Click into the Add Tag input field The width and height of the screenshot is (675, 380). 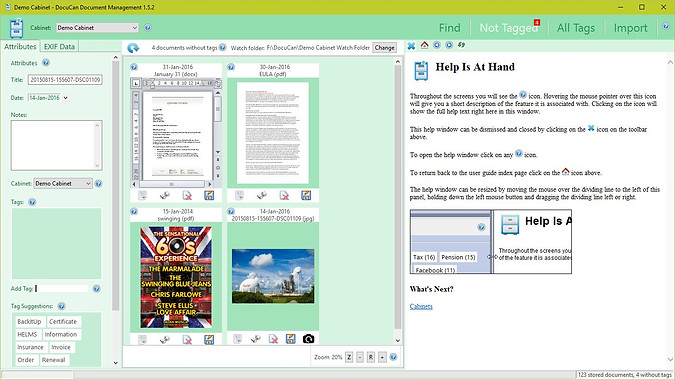point(62,289)
